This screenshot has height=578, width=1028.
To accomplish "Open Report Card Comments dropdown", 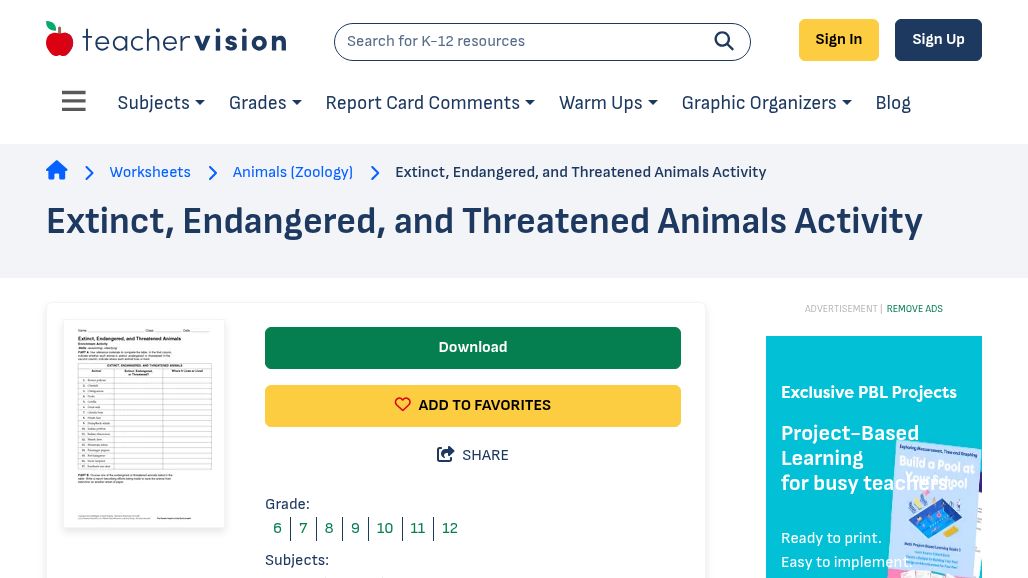I will tap(430, 103).
